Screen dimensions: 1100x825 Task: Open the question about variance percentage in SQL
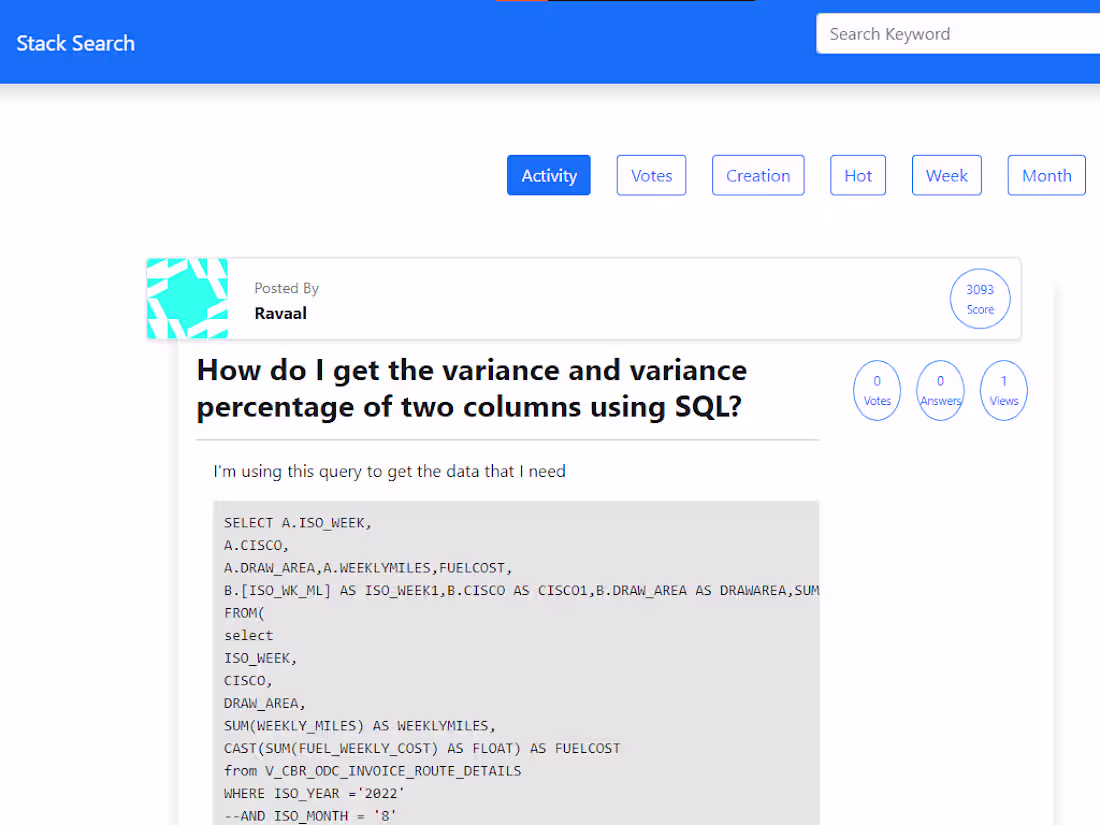pyautogui.click(x=471, y=388)
